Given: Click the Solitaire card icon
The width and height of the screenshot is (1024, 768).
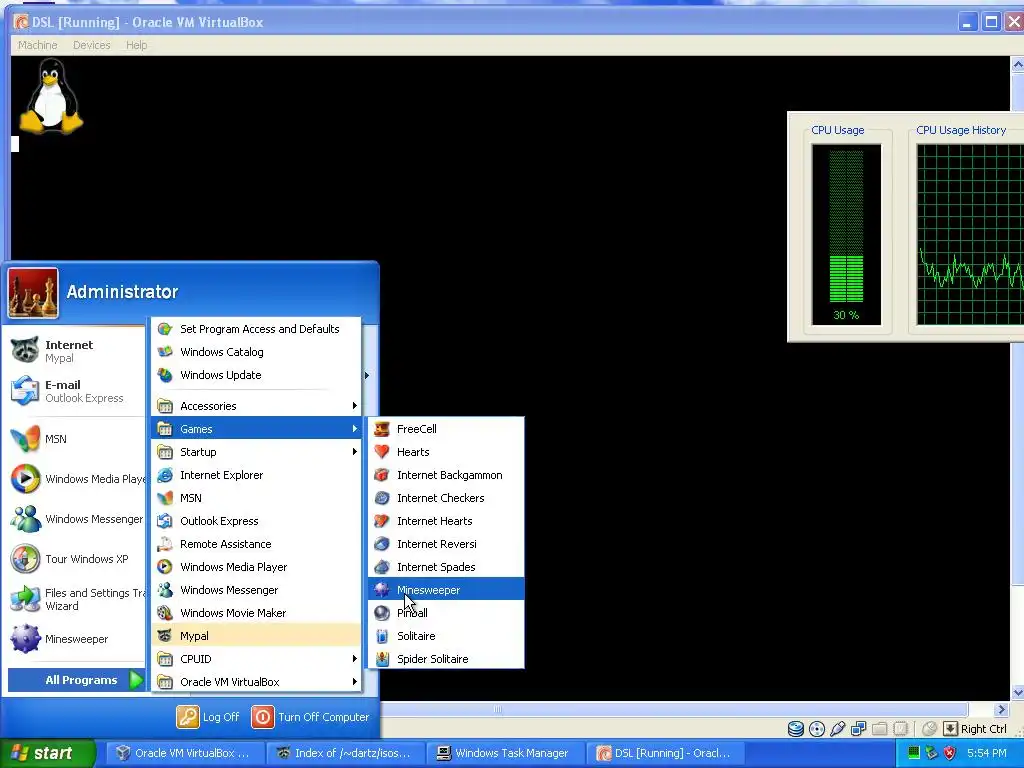Looking at the screenshot, I should pos(382,636).
